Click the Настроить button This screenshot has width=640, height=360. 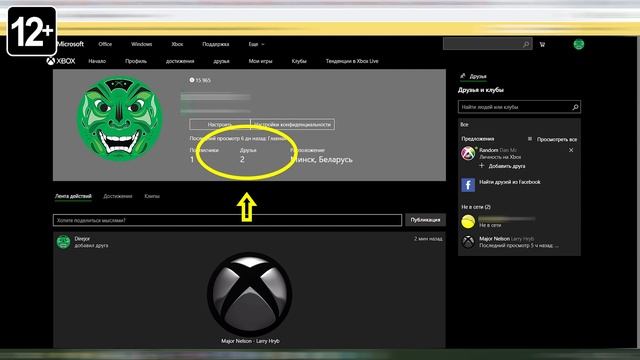220,124
